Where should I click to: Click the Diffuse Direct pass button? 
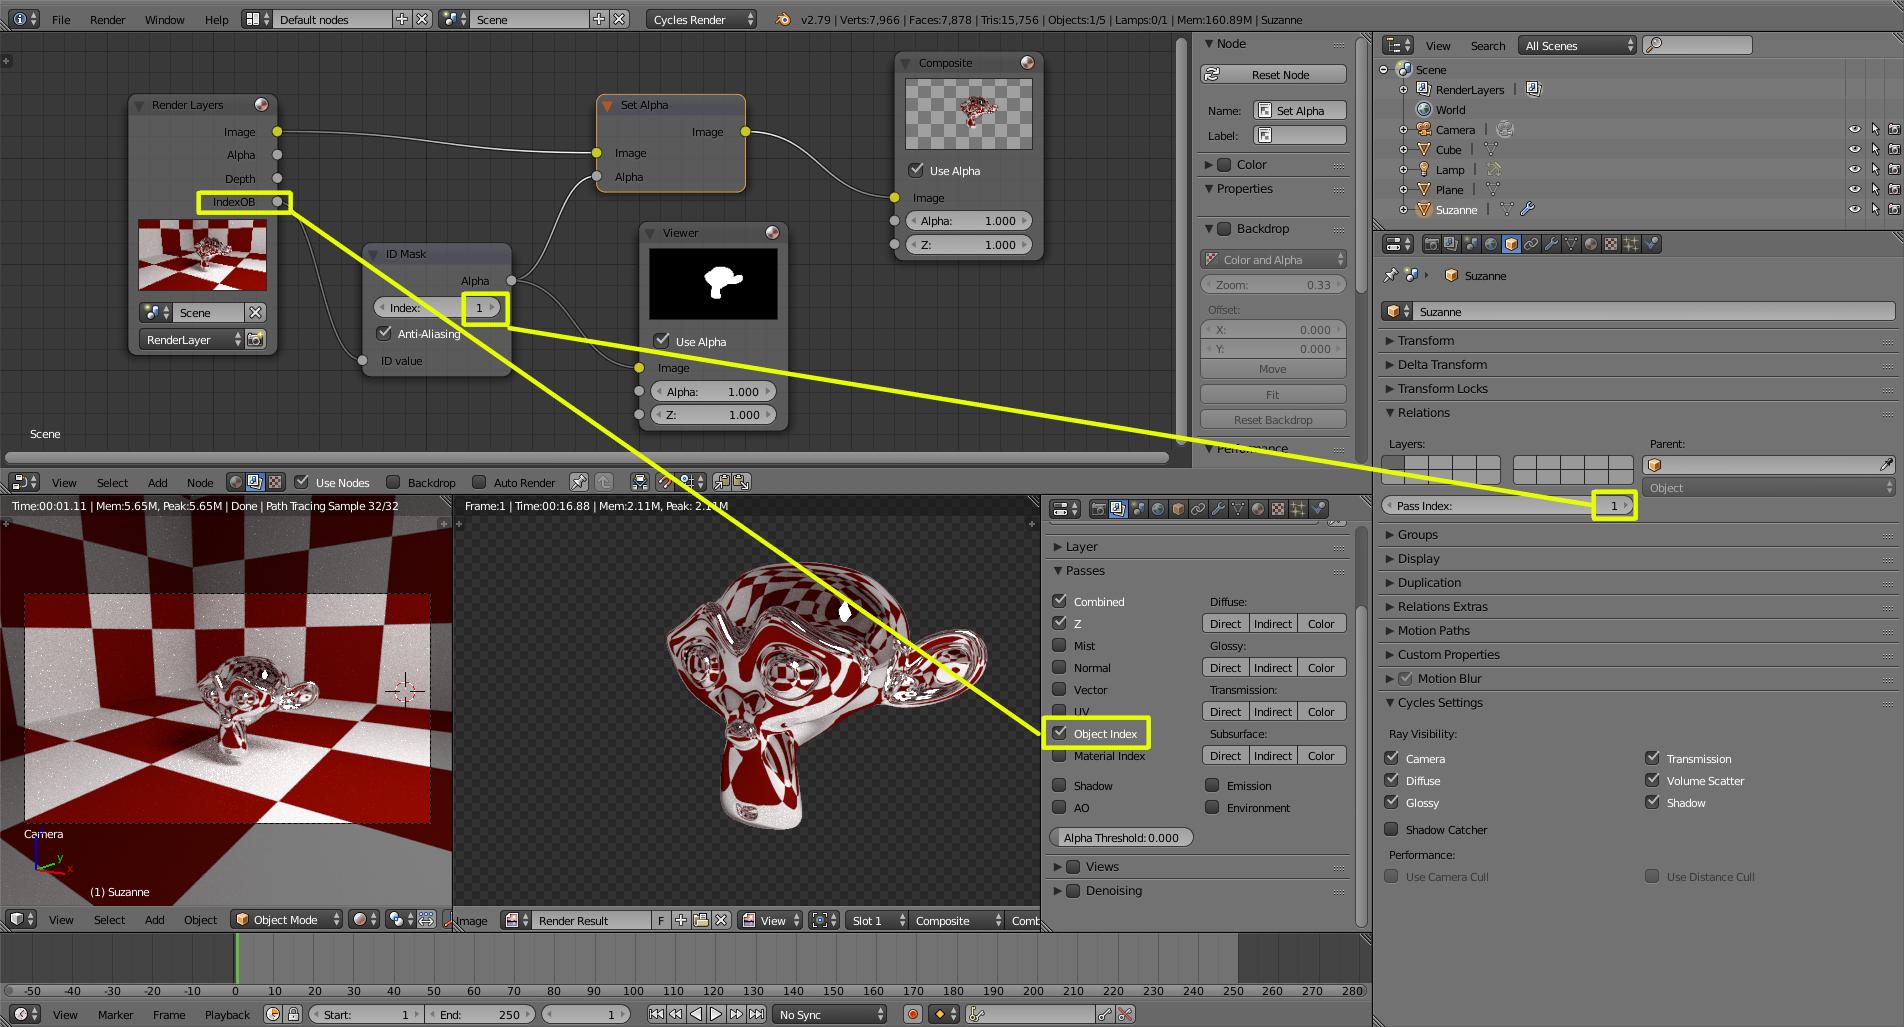coord(1225,623)
